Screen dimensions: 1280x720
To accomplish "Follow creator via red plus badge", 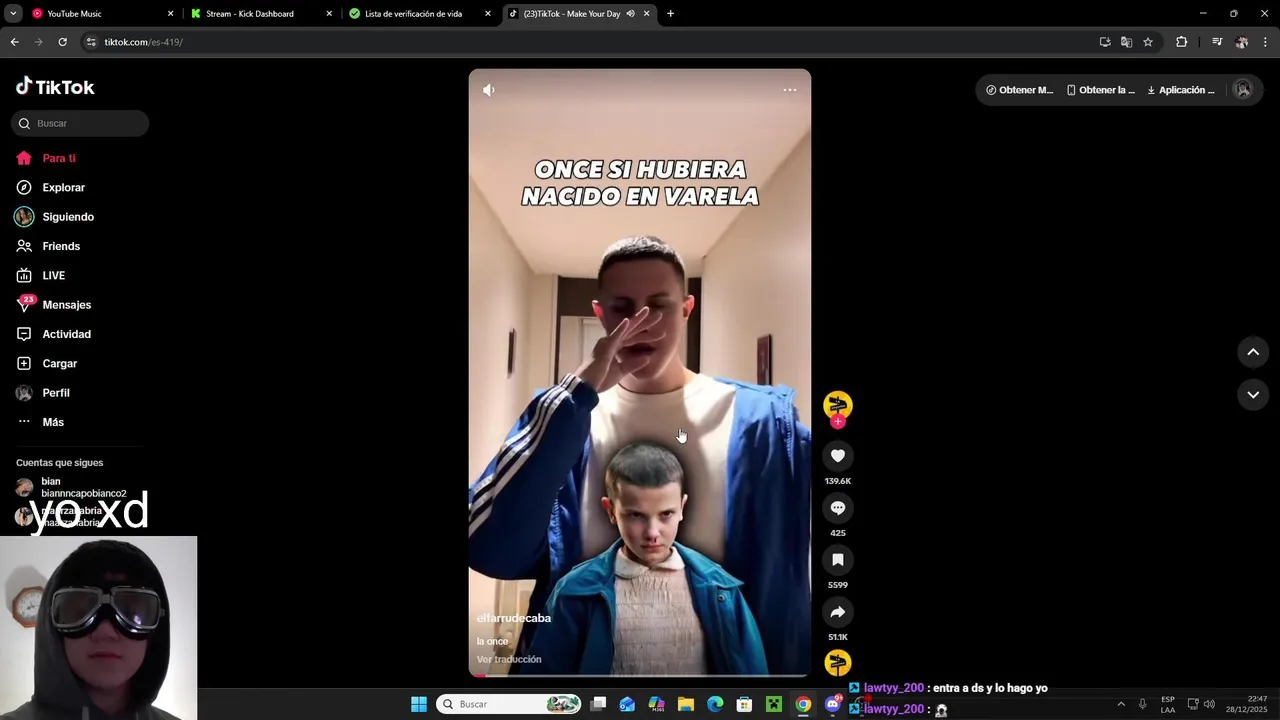I will click(x=838, y=422).
